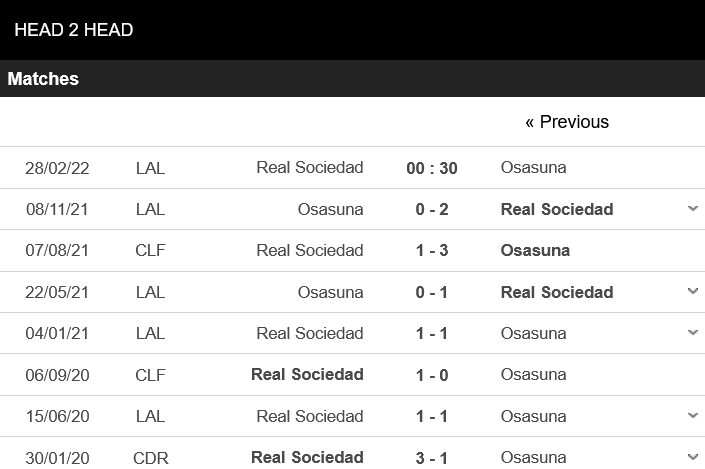Click the 1 - 0 score on 06/09/20
705x469 pixels.
[432, 375]
